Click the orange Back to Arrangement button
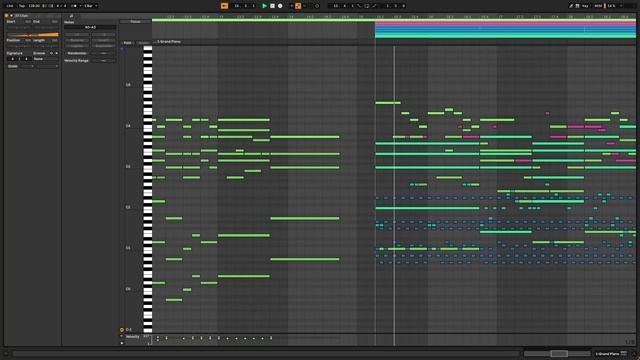640x360 pixels. 224,6
